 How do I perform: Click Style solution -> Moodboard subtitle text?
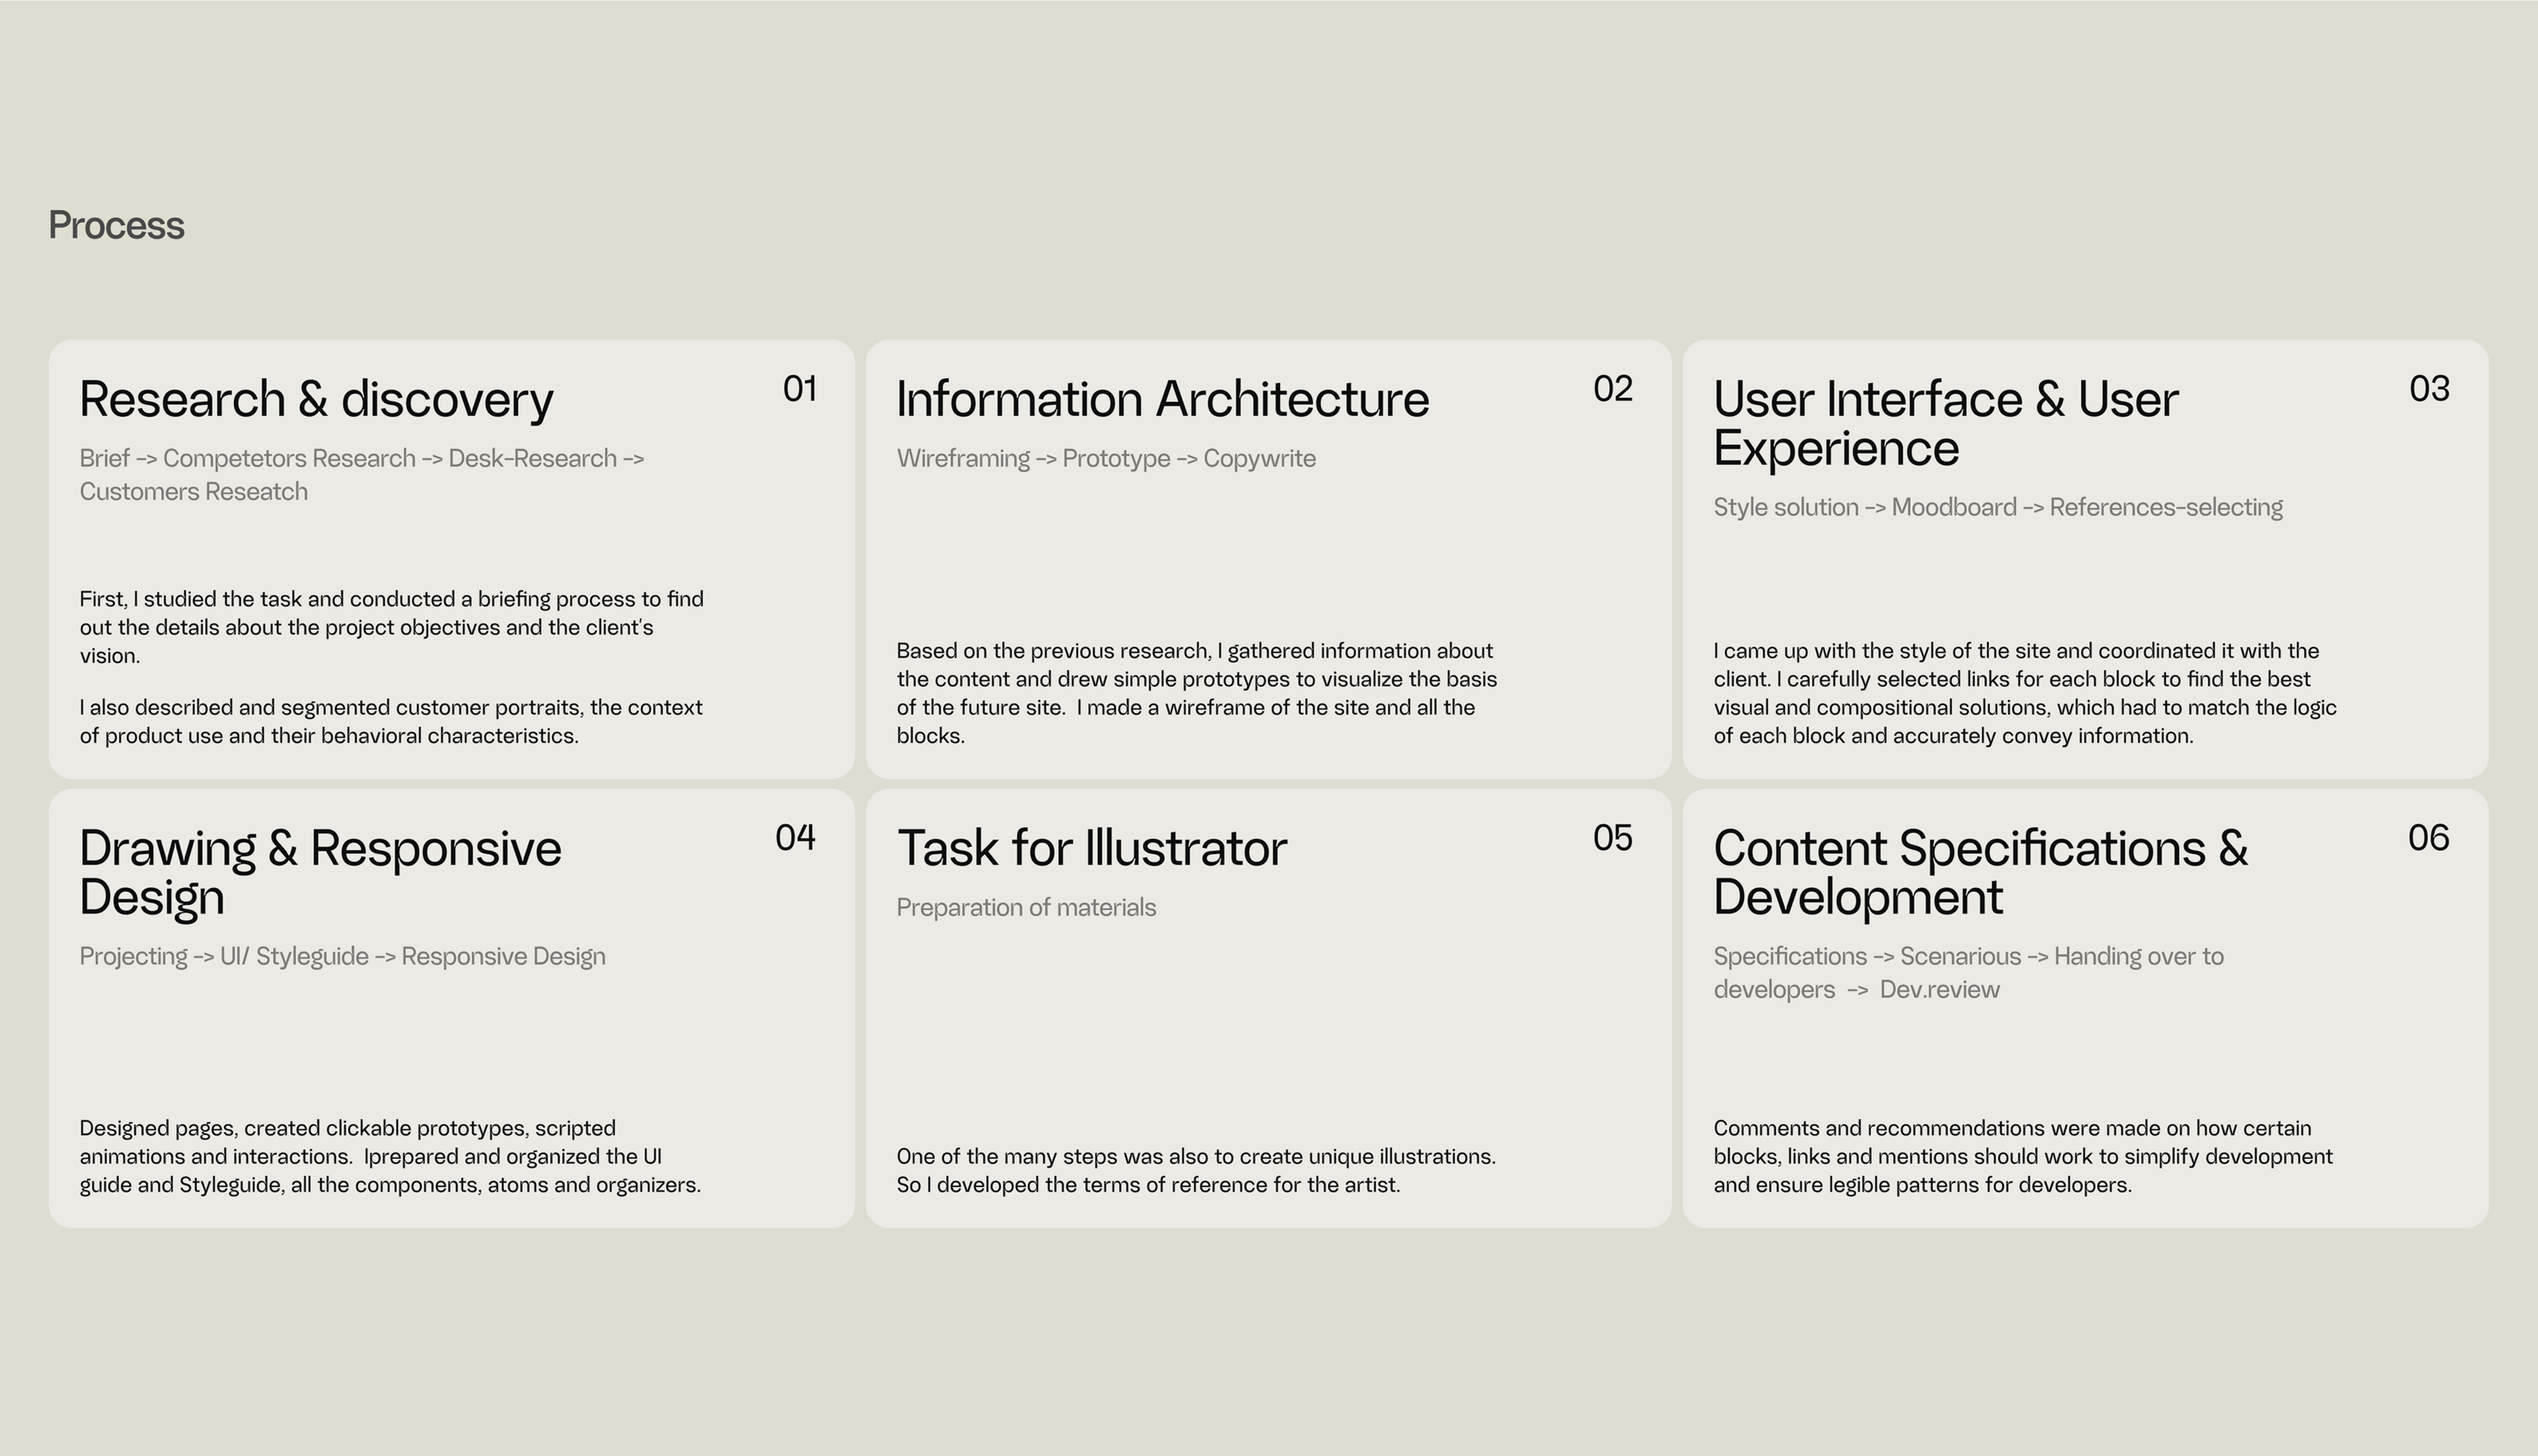[1997, 508]
